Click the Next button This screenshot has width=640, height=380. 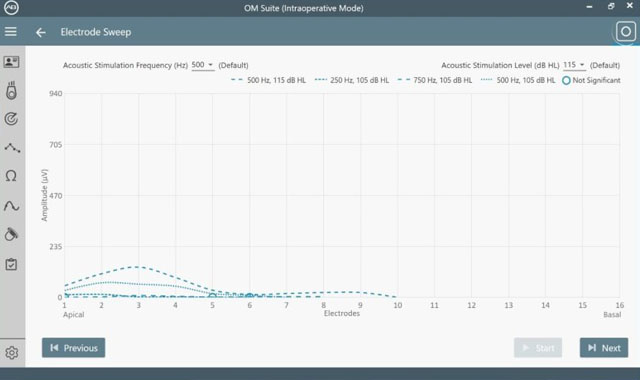[604, 348]
